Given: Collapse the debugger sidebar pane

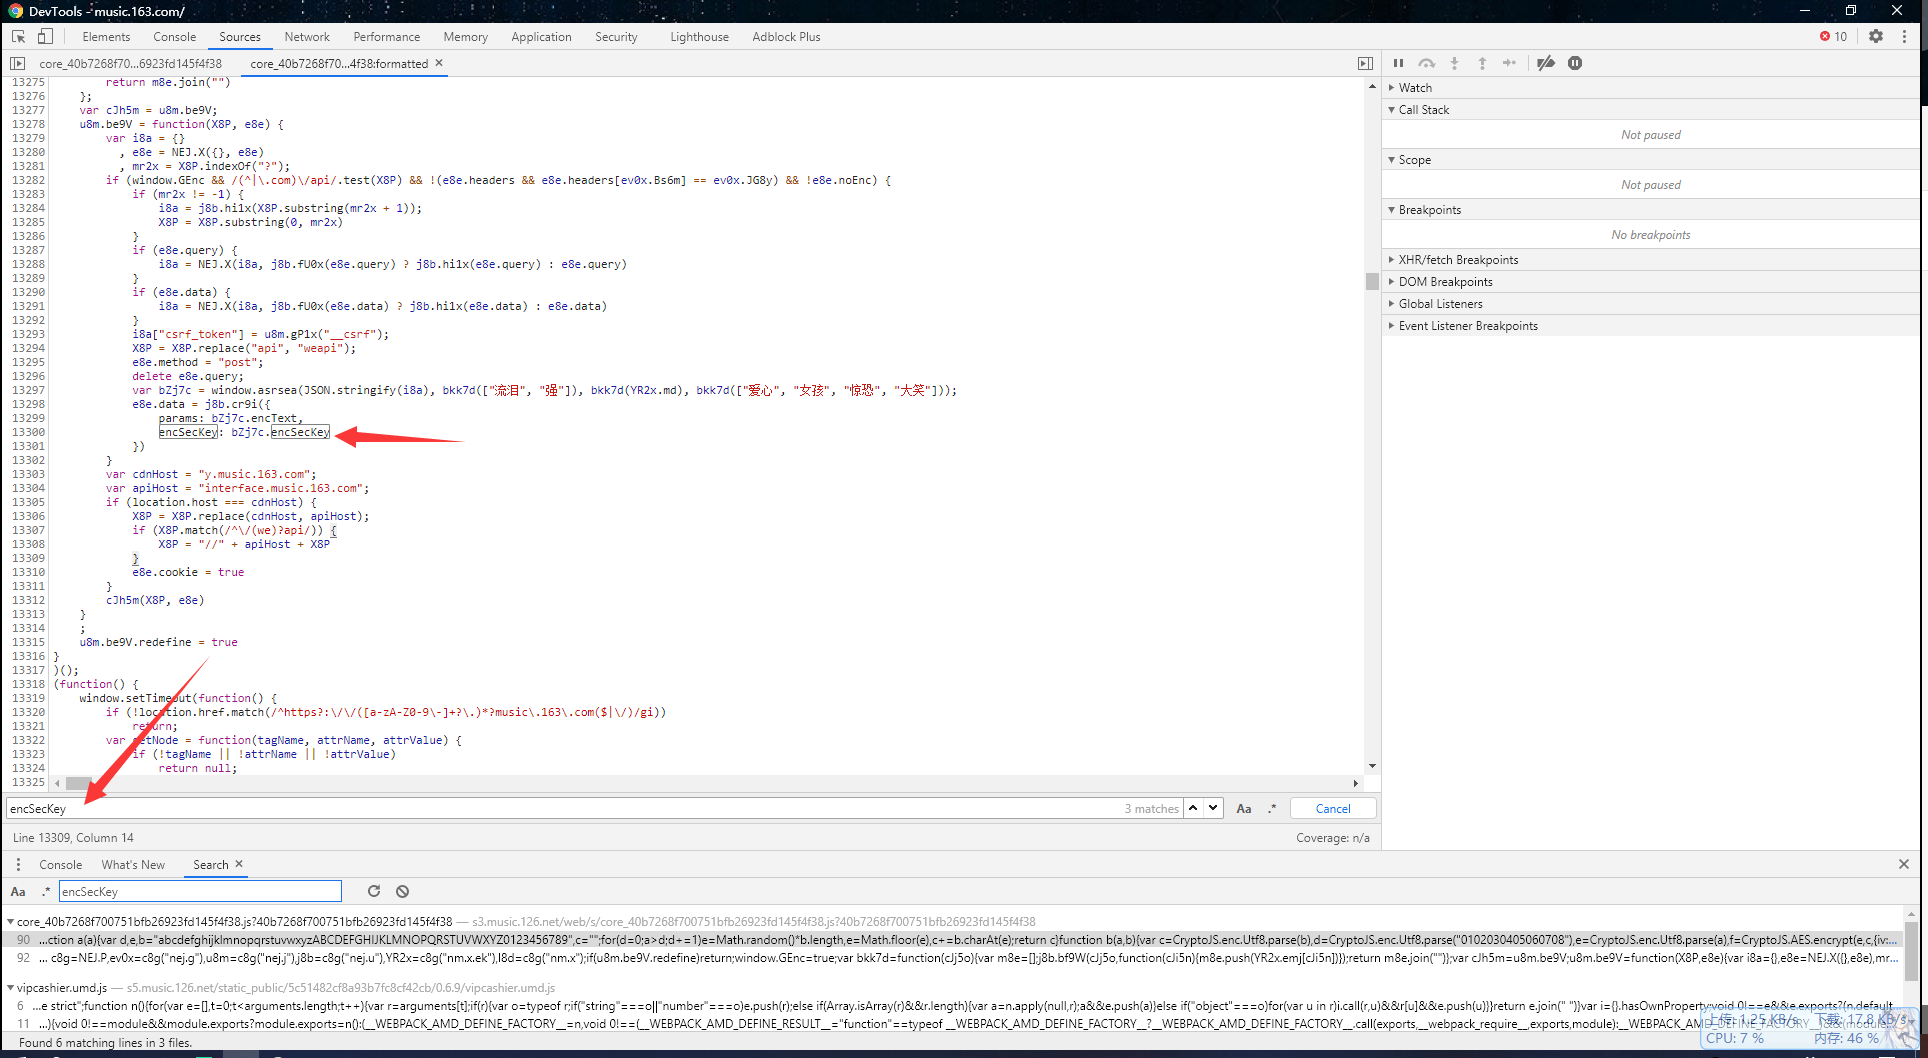Looking at the screenshot, I should 1365,63.
